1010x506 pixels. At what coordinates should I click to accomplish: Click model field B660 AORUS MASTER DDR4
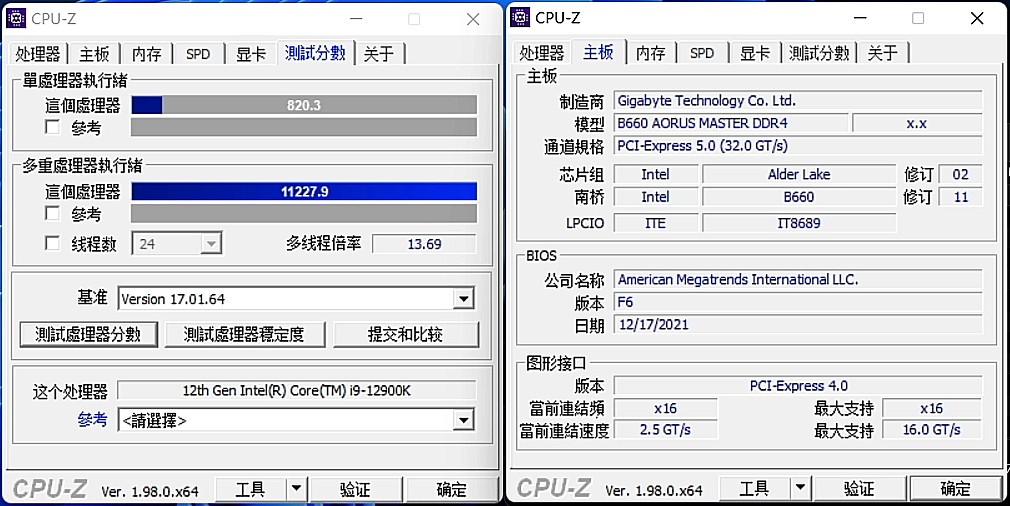point(731,123)
